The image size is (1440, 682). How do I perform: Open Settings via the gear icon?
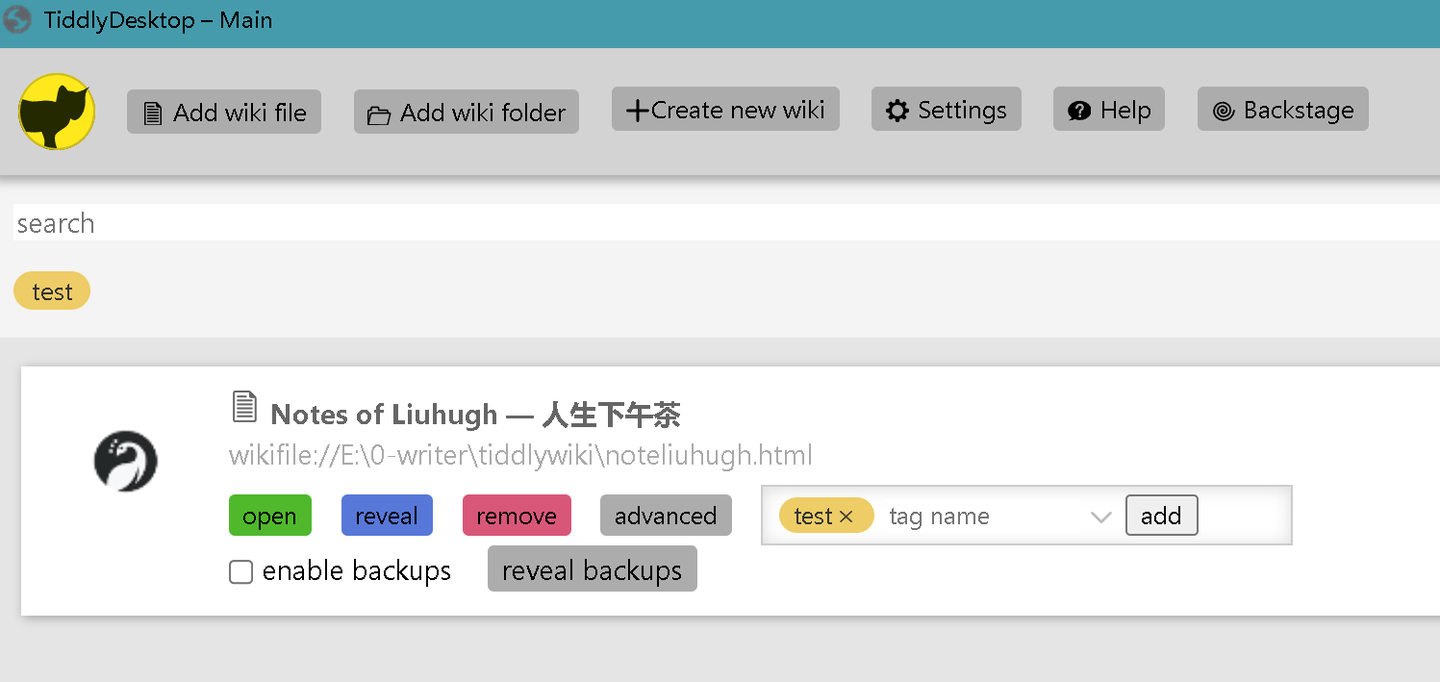897,109
